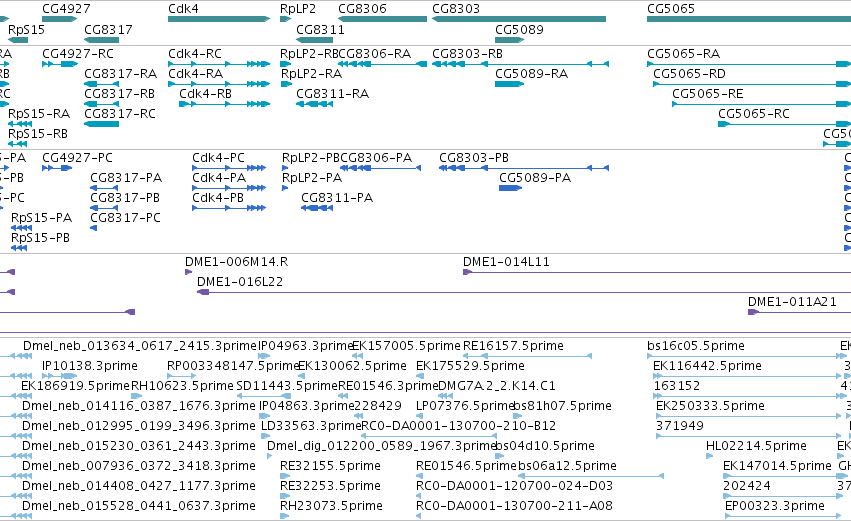The height and width of the screenshot is (521, 851).
Task: Open EST EK250333.5prime
Action: coord(710,406)
